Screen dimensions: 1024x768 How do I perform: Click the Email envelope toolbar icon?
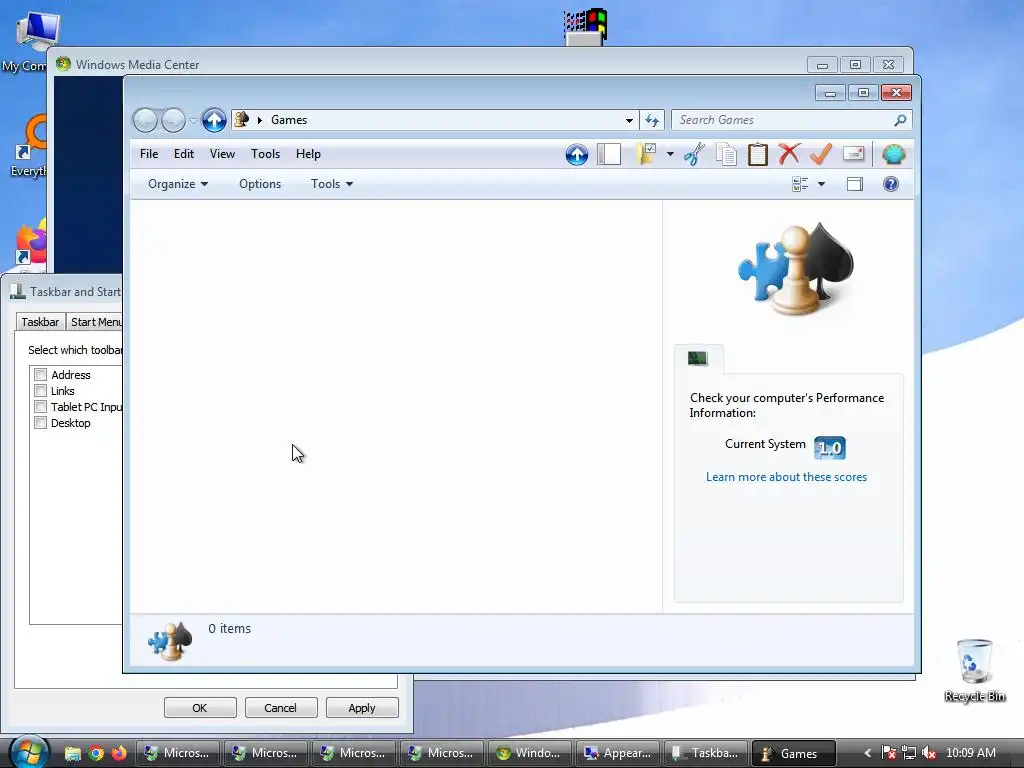pyautogui.click(x=854, y=154)
